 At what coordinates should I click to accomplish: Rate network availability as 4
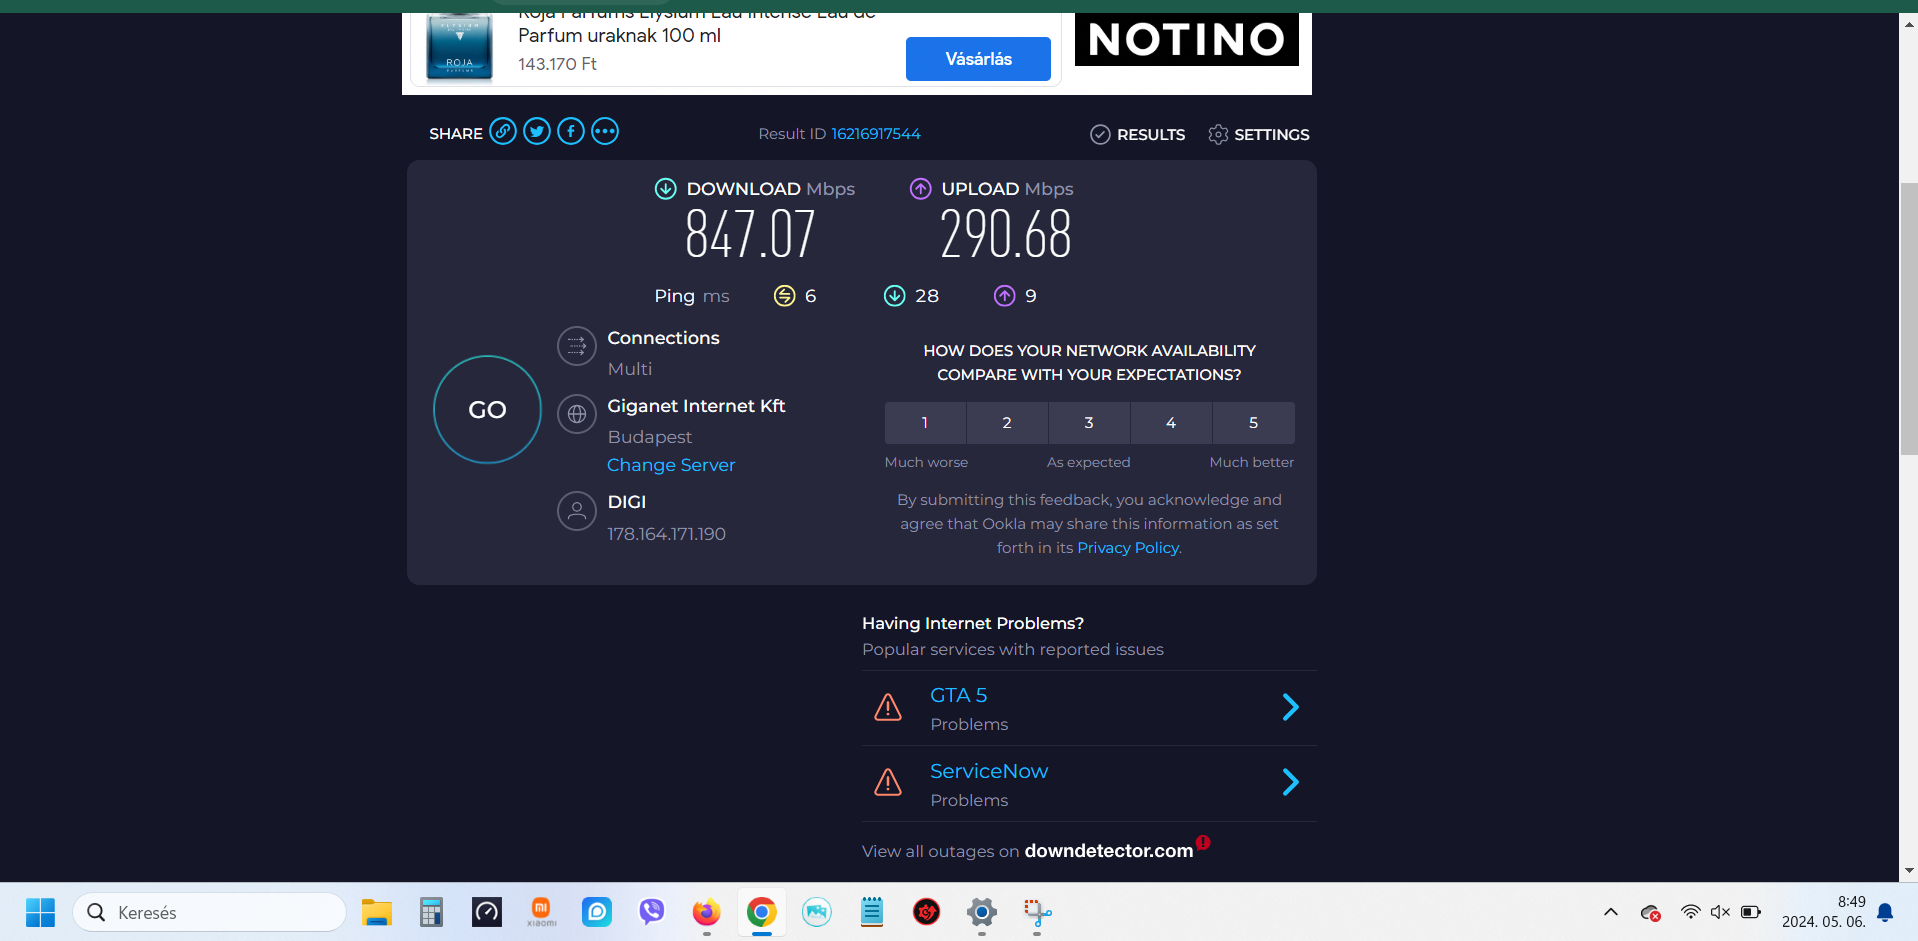pos(1171,423)
